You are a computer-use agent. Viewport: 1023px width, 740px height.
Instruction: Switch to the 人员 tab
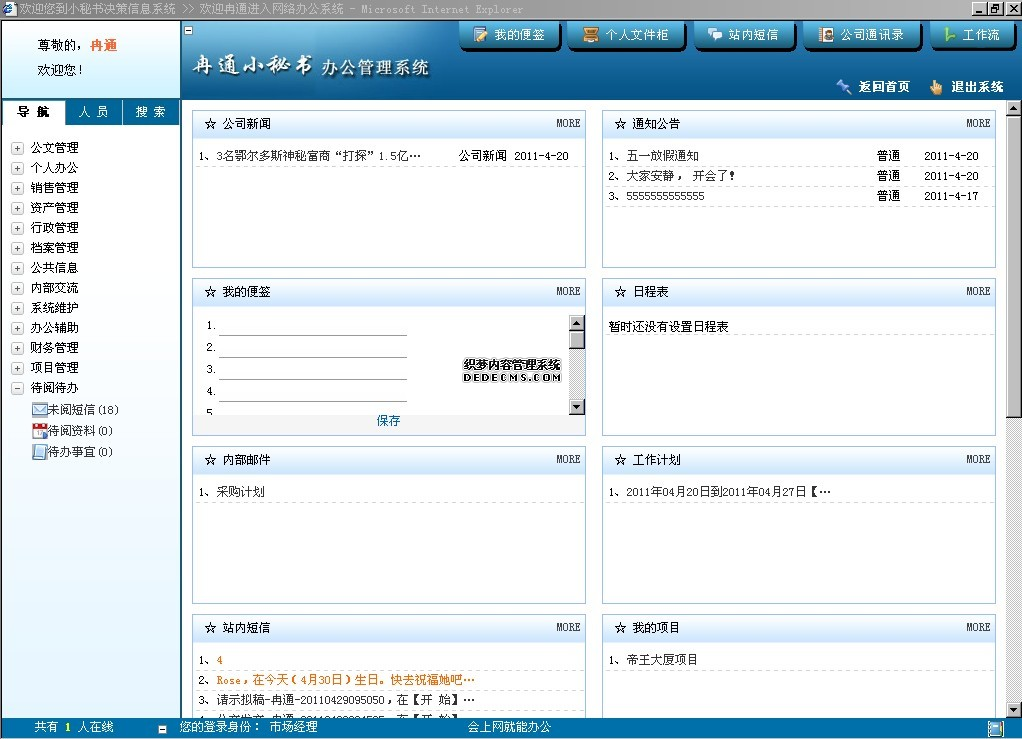coord(93,112)
